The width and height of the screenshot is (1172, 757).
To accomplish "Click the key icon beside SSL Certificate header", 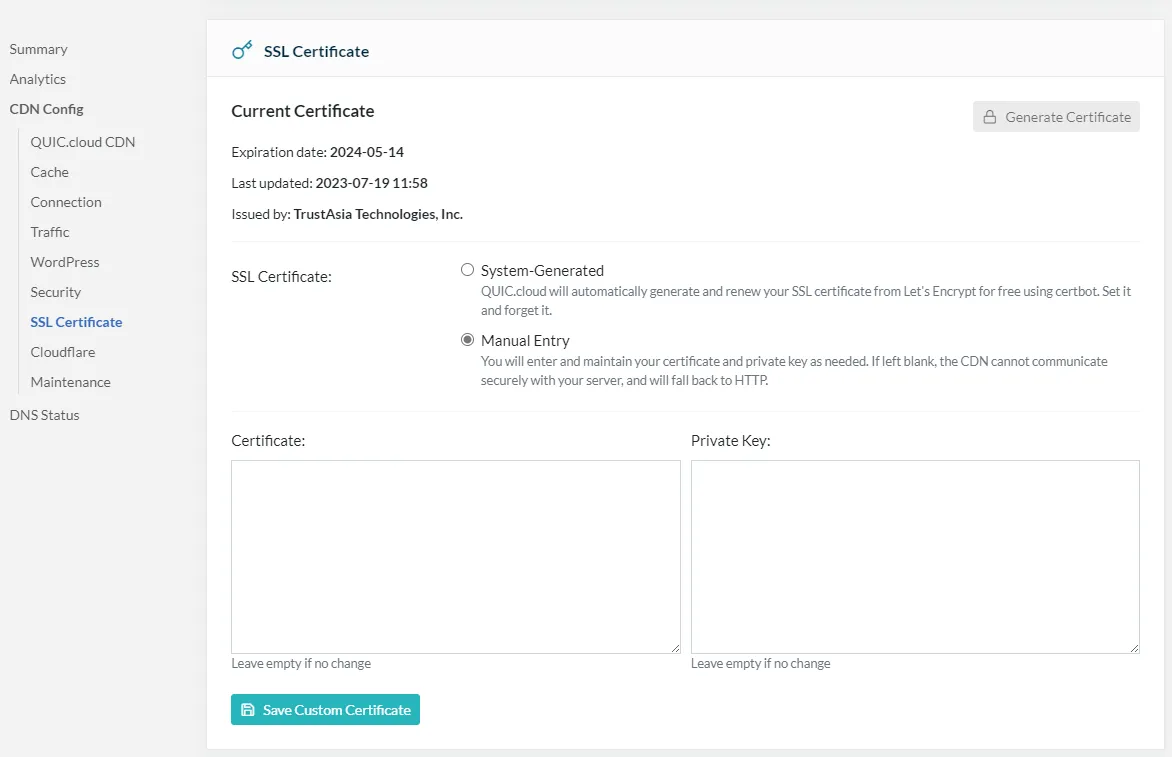I will 242,51.
